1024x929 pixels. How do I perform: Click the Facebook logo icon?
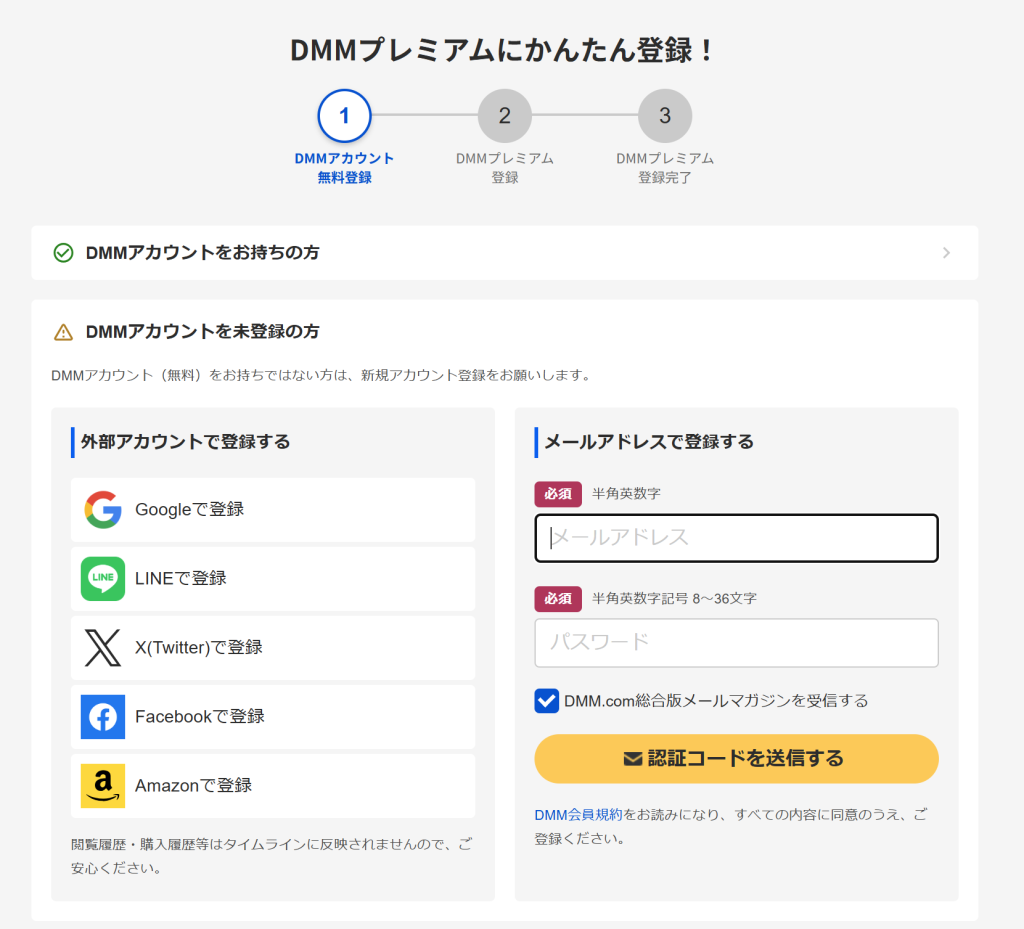[103, 717]
